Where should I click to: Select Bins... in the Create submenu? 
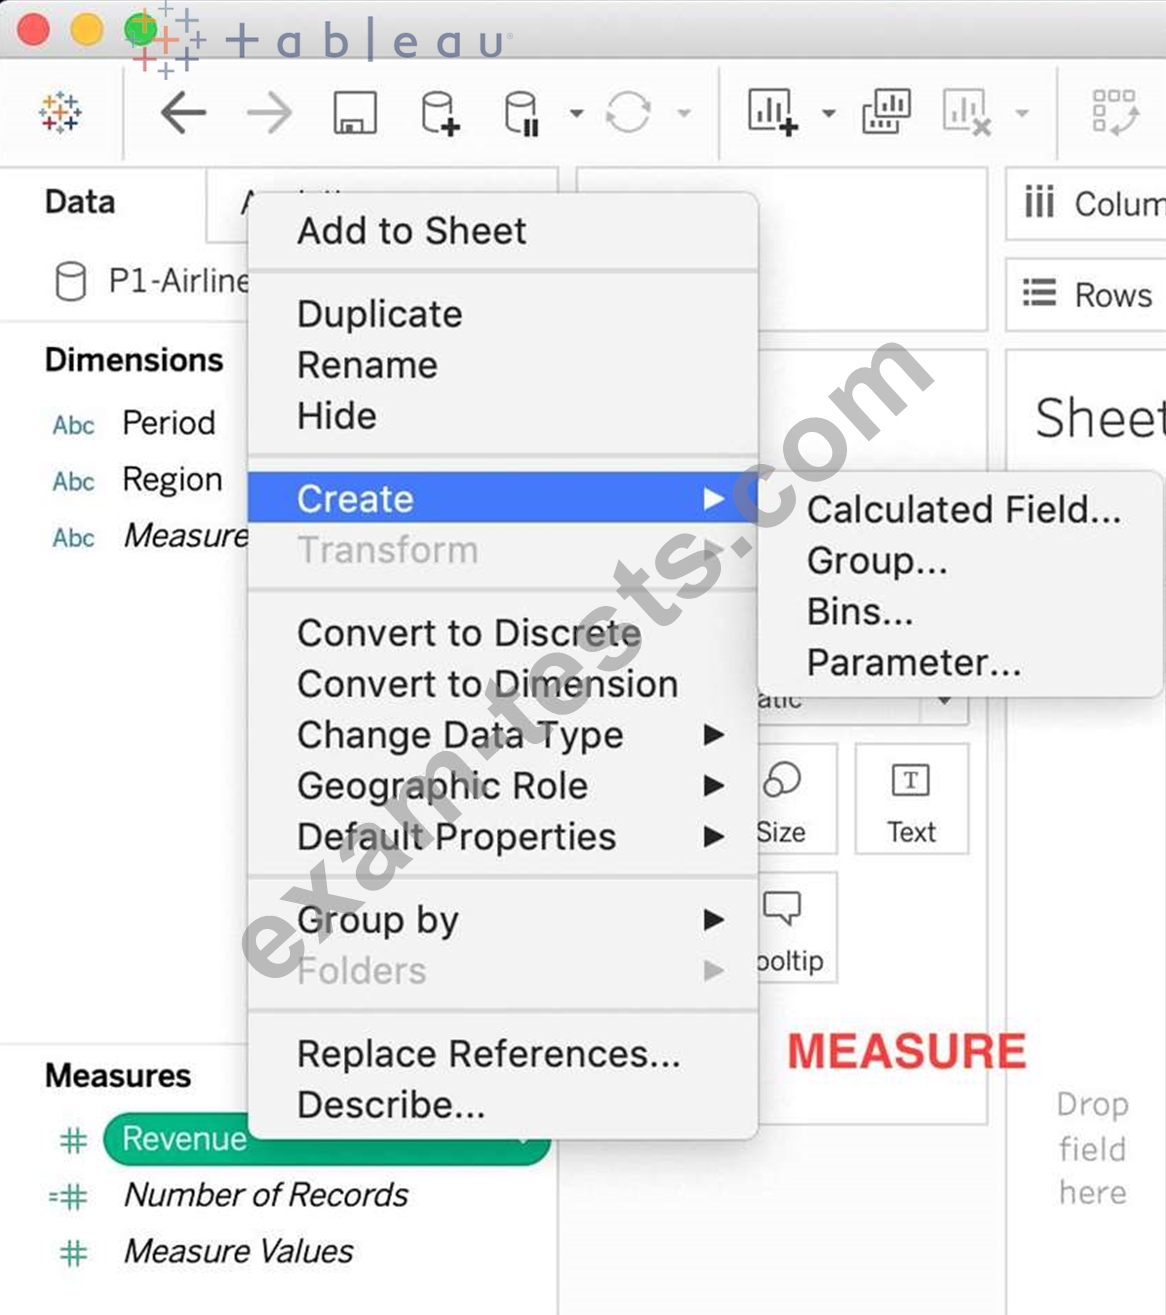859,612
